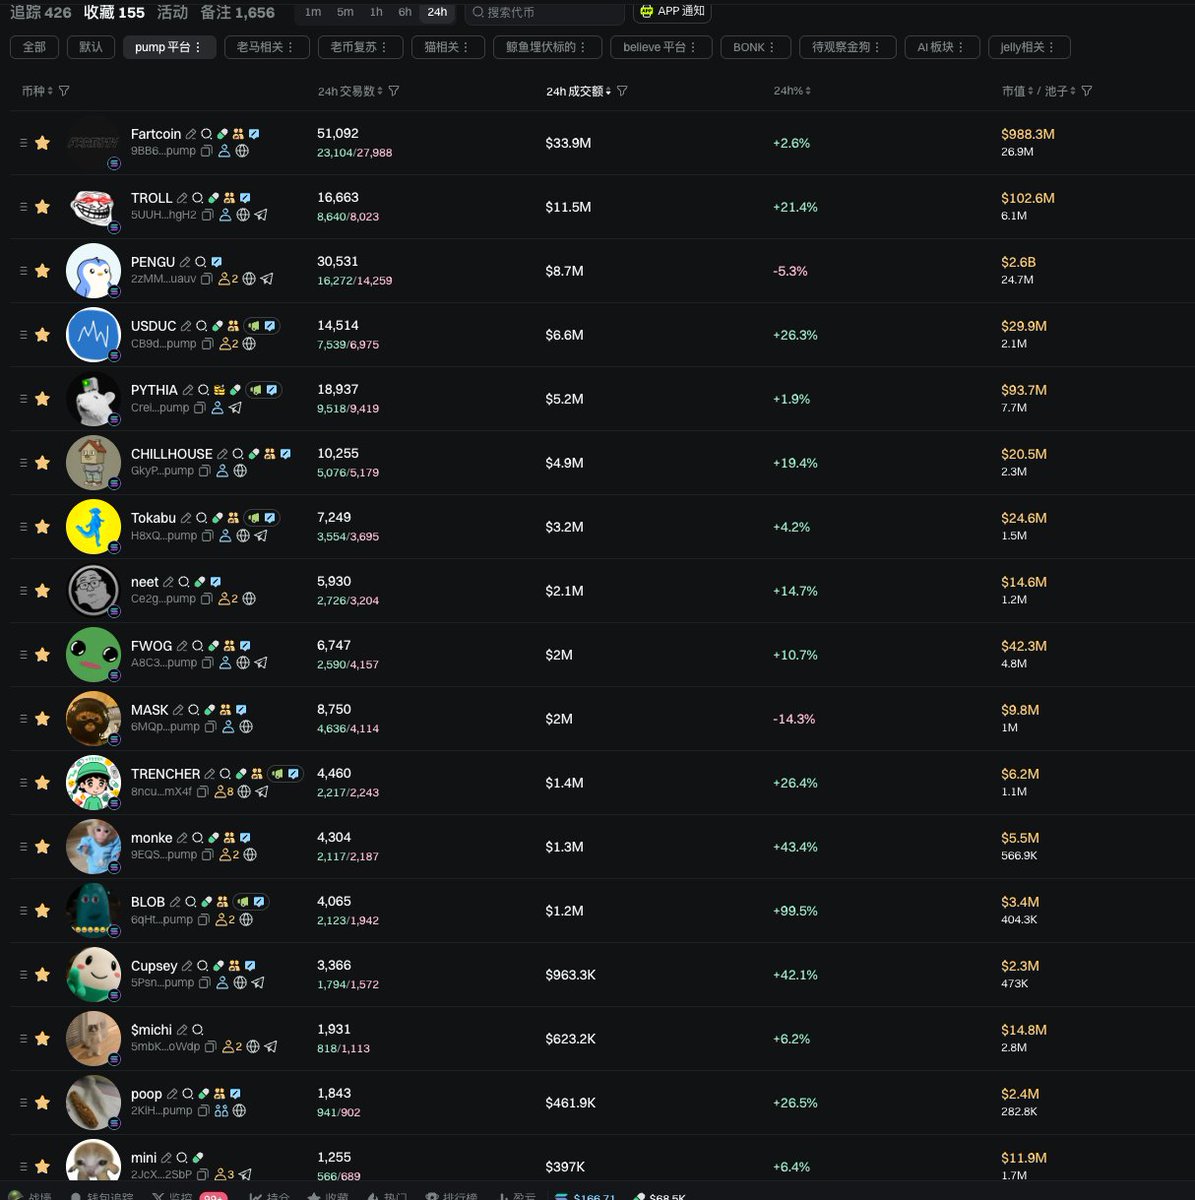This screenshot has width=1195, height=1200.
Task: Open the 活动 section
Action: (172, 12)
